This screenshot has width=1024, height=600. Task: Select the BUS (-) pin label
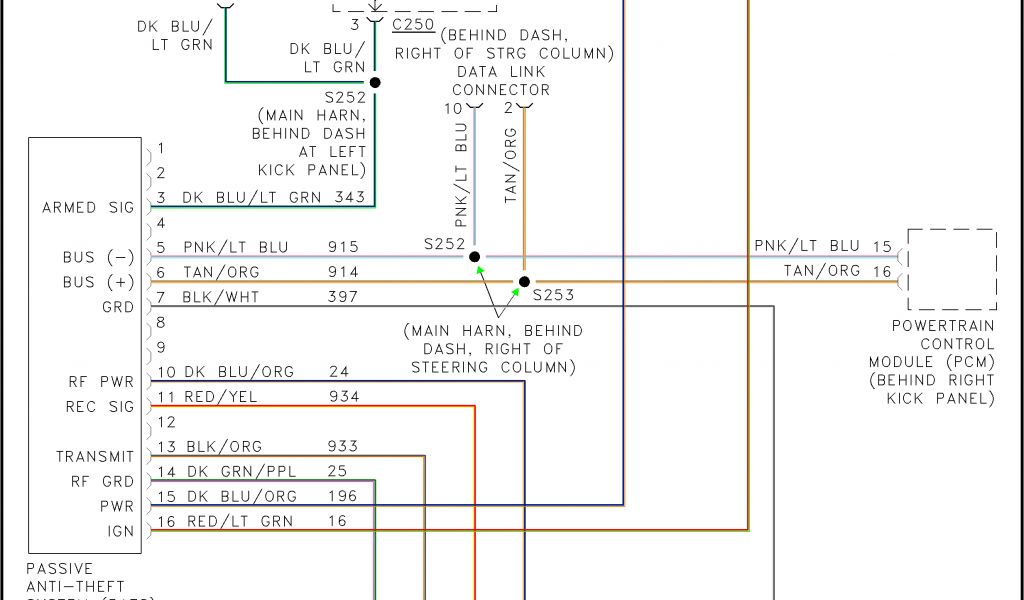tap(98, 258)
